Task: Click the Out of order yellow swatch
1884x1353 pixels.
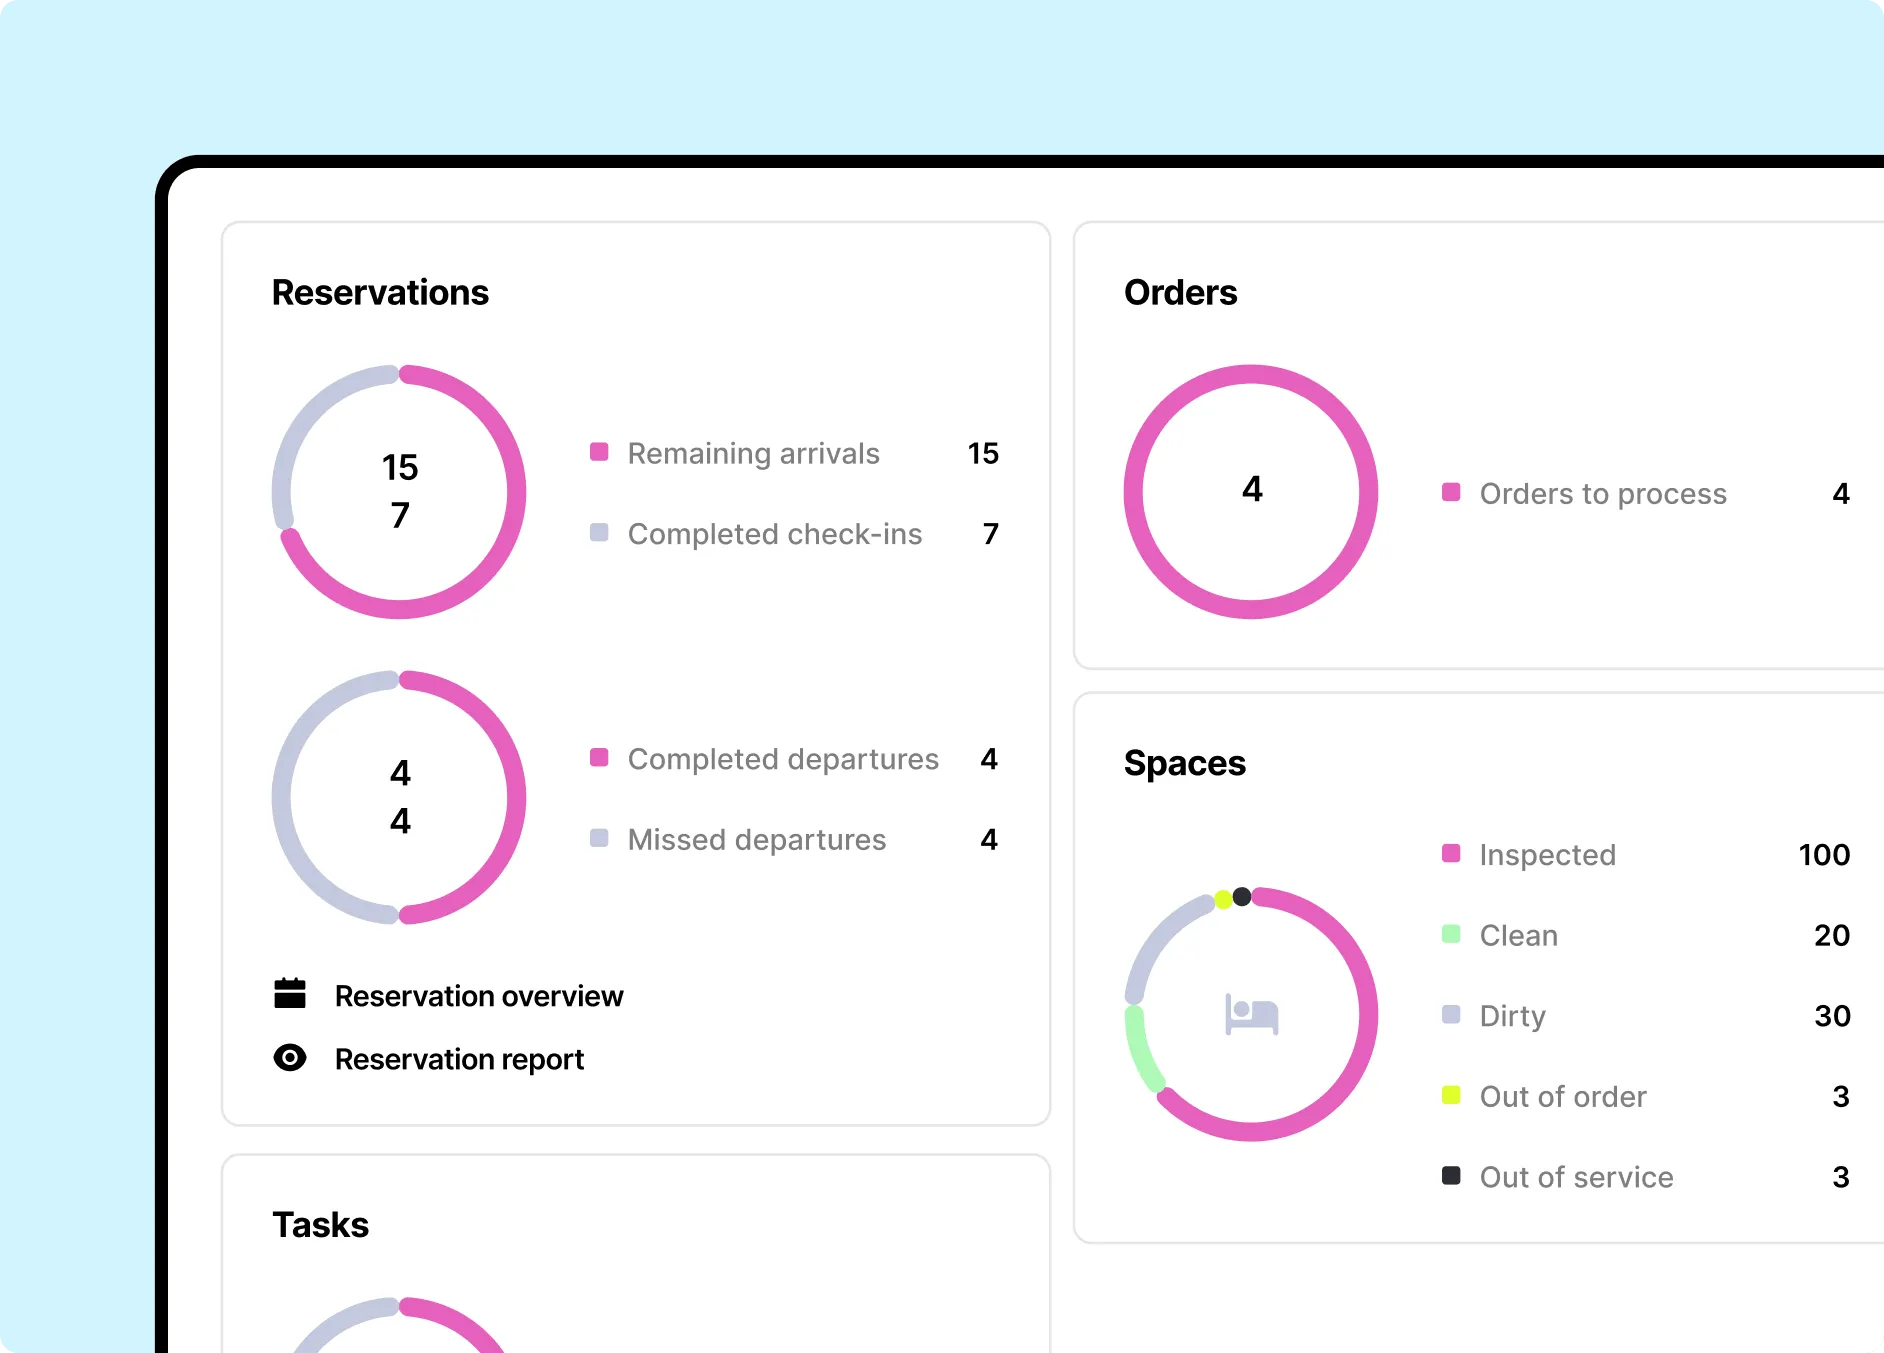Action: pyautogui.click(x=1451, y=1096)
